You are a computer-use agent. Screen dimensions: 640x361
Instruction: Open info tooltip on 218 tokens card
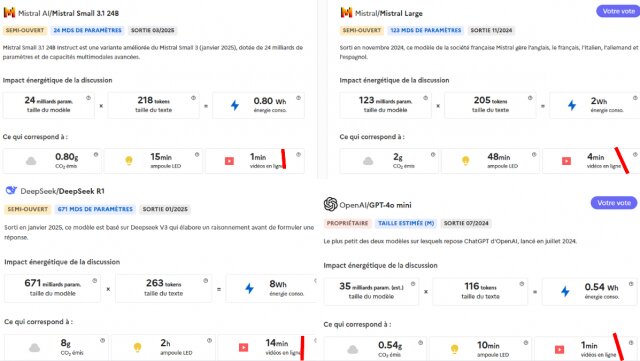point(193,98)
